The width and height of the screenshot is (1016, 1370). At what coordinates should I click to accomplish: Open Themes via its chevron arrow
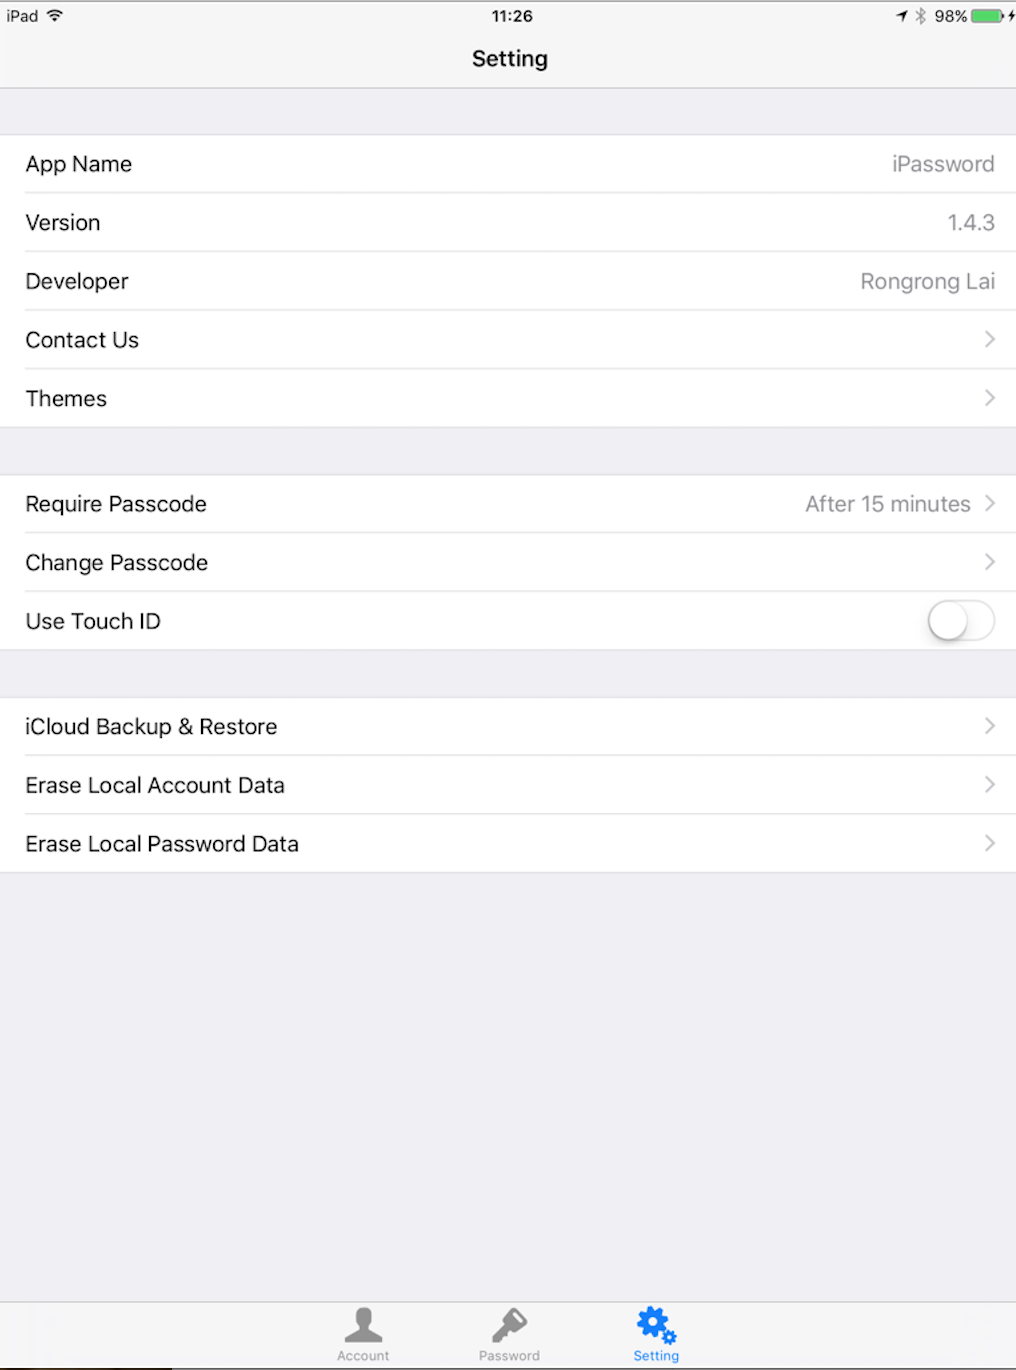989,398
